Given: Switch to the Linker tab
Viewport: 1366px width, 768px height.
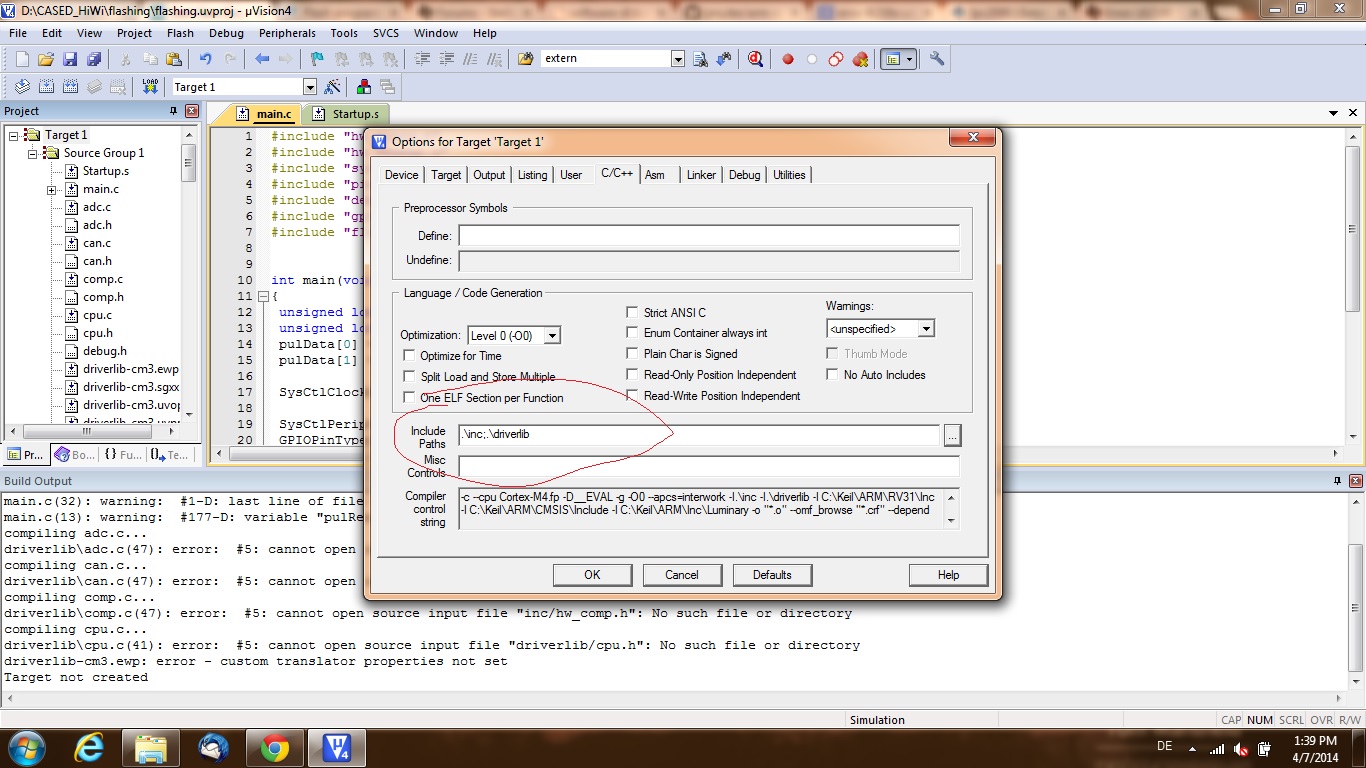Looking at the screenshot, I should 700,175.
